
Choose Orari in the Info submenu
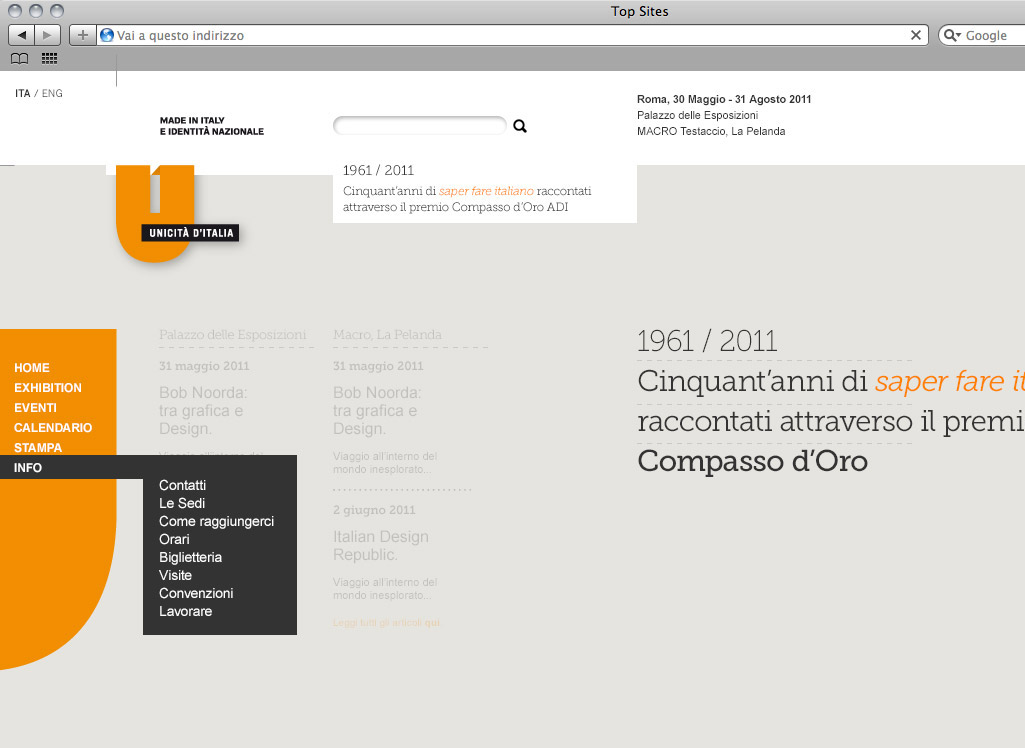174,539
